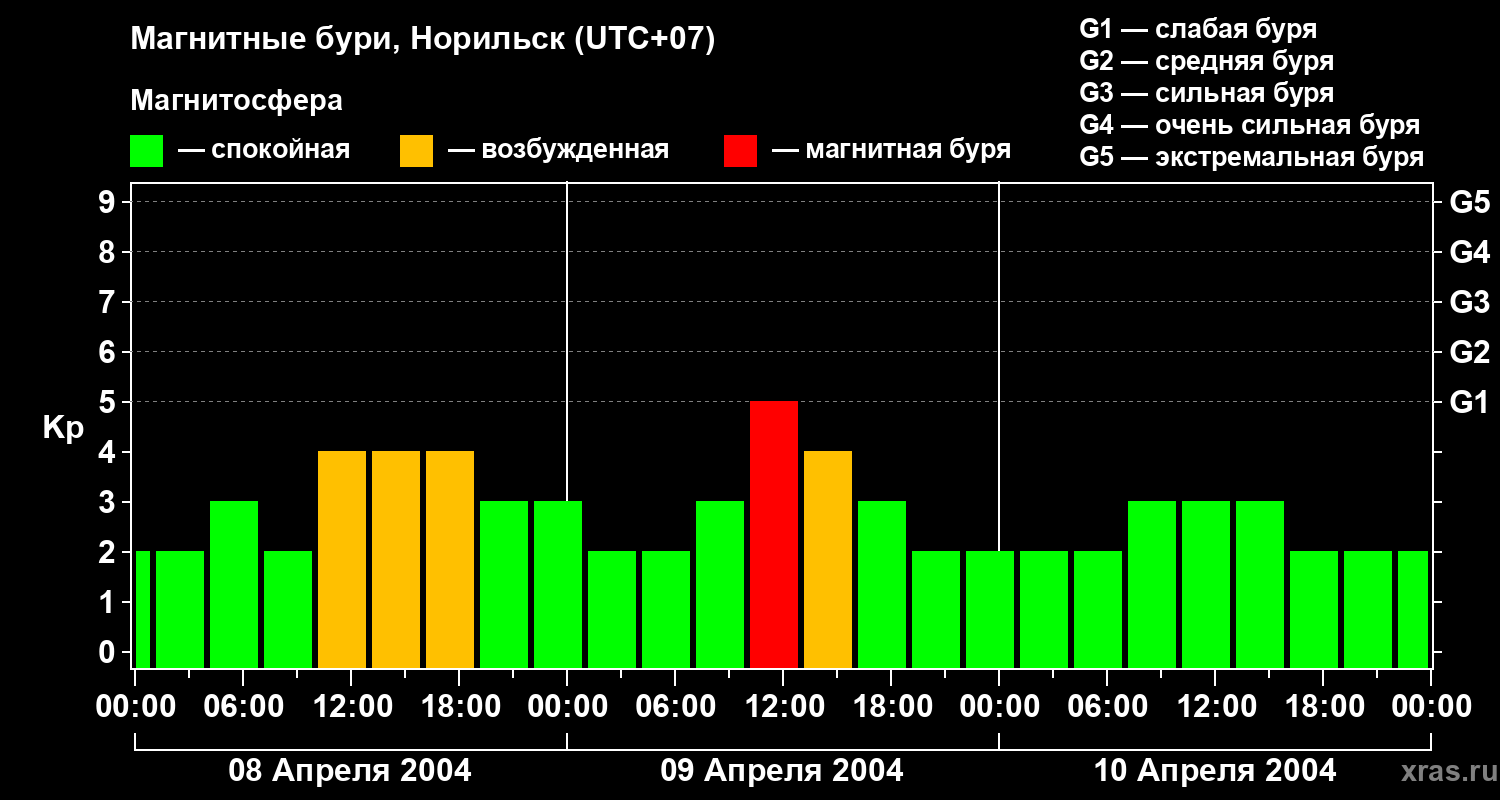
Task: Click the '— возбужденная' legend label
Action: (558, 150)
